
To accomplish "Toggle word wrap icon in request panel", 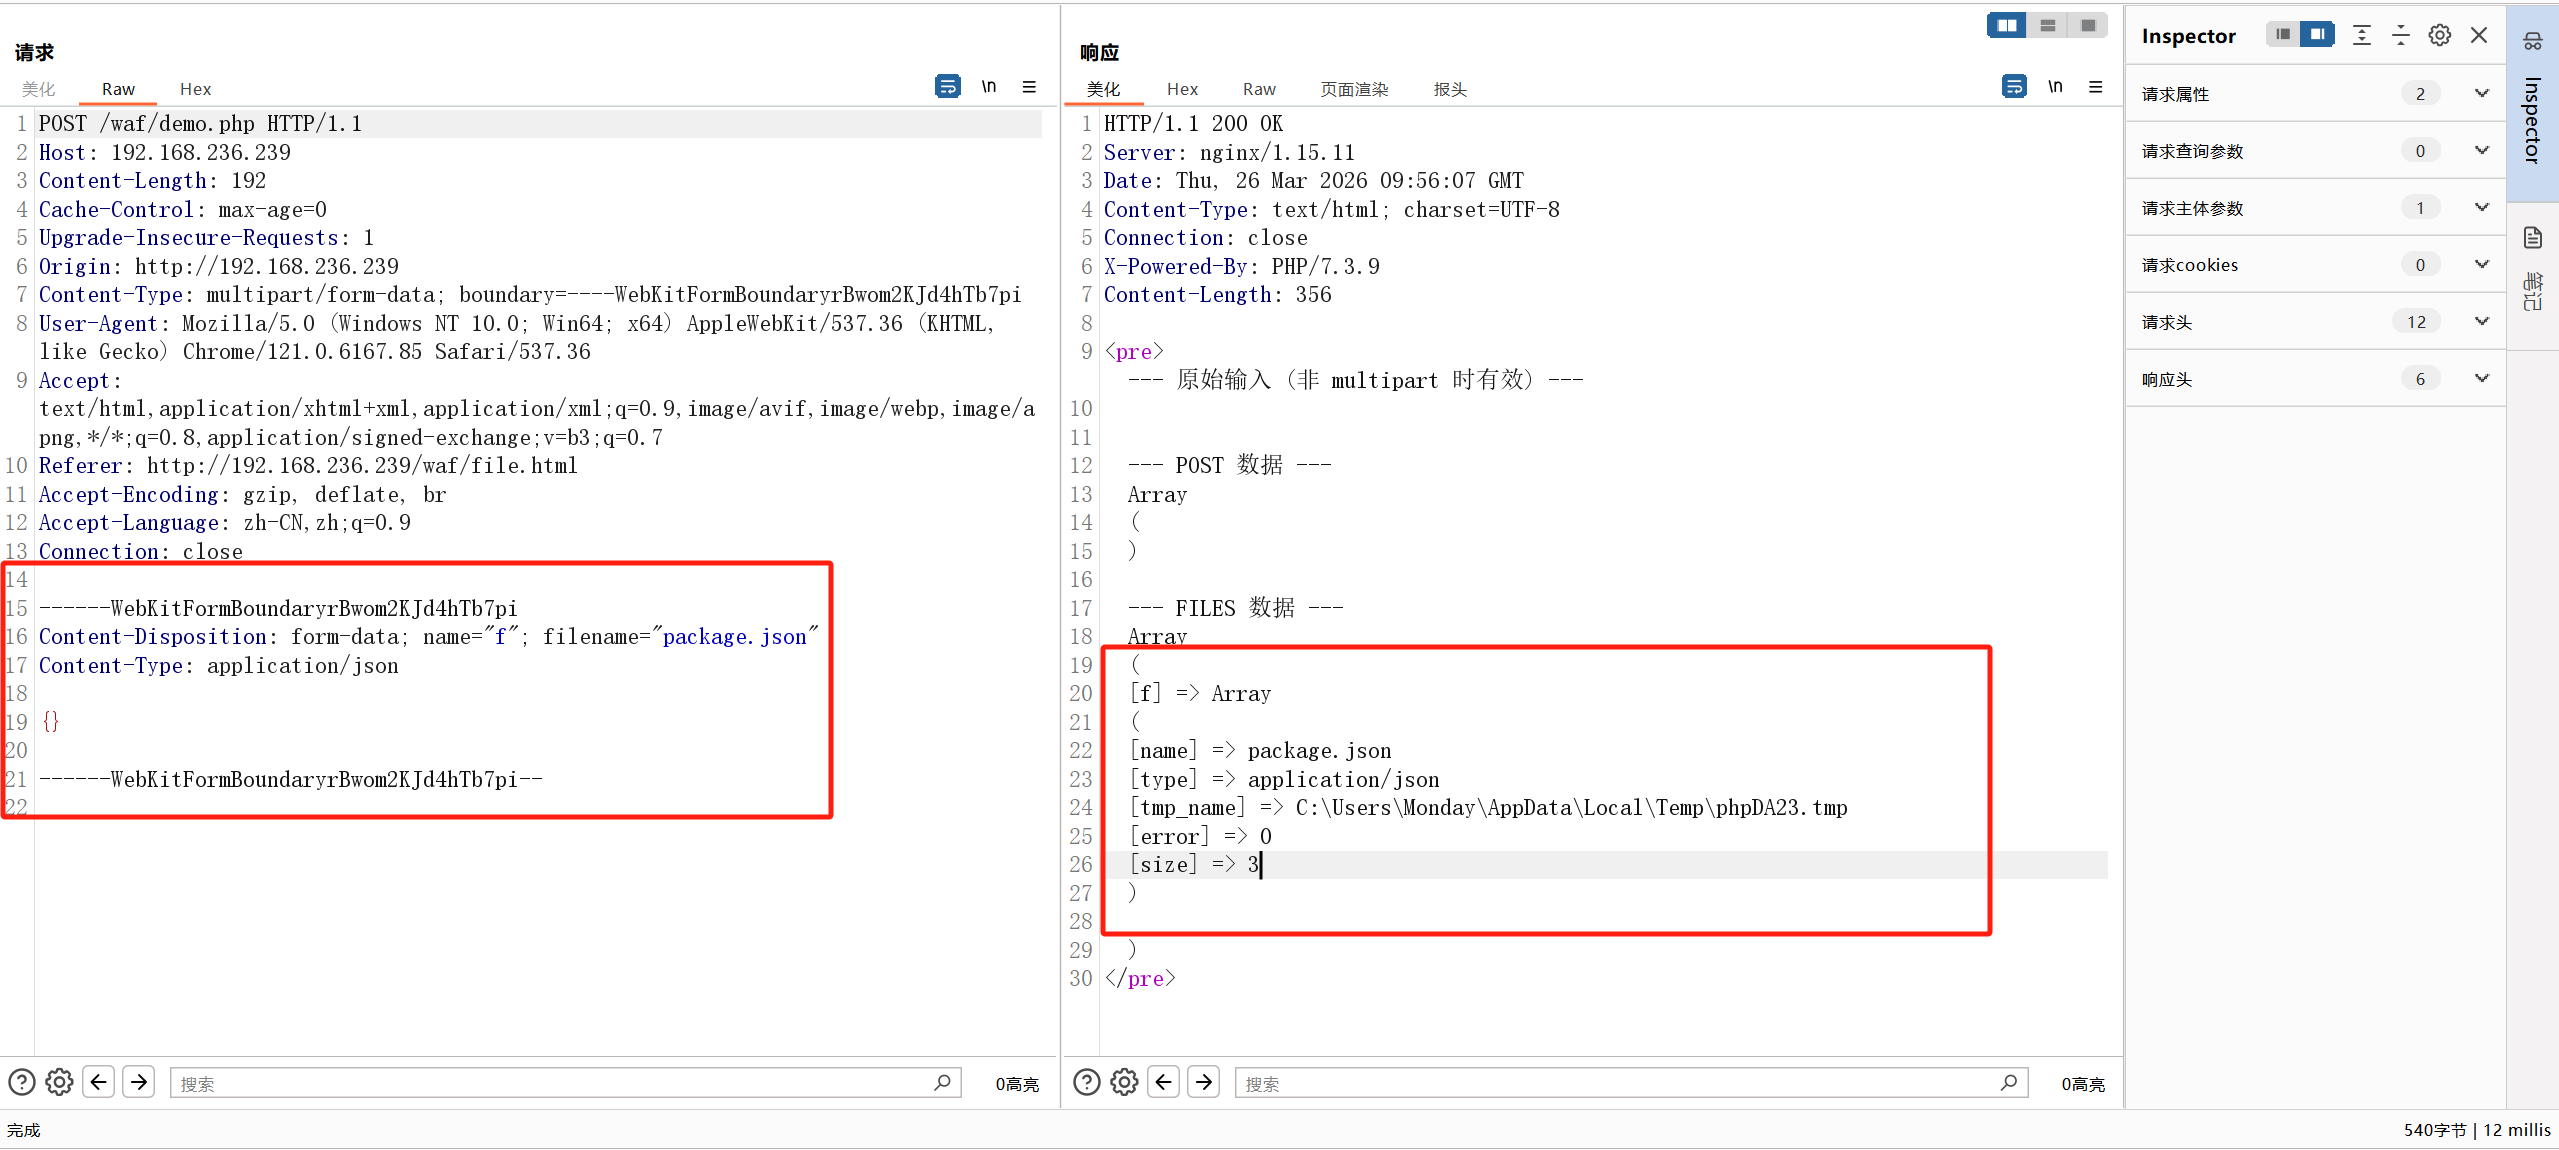I will 947,87.
